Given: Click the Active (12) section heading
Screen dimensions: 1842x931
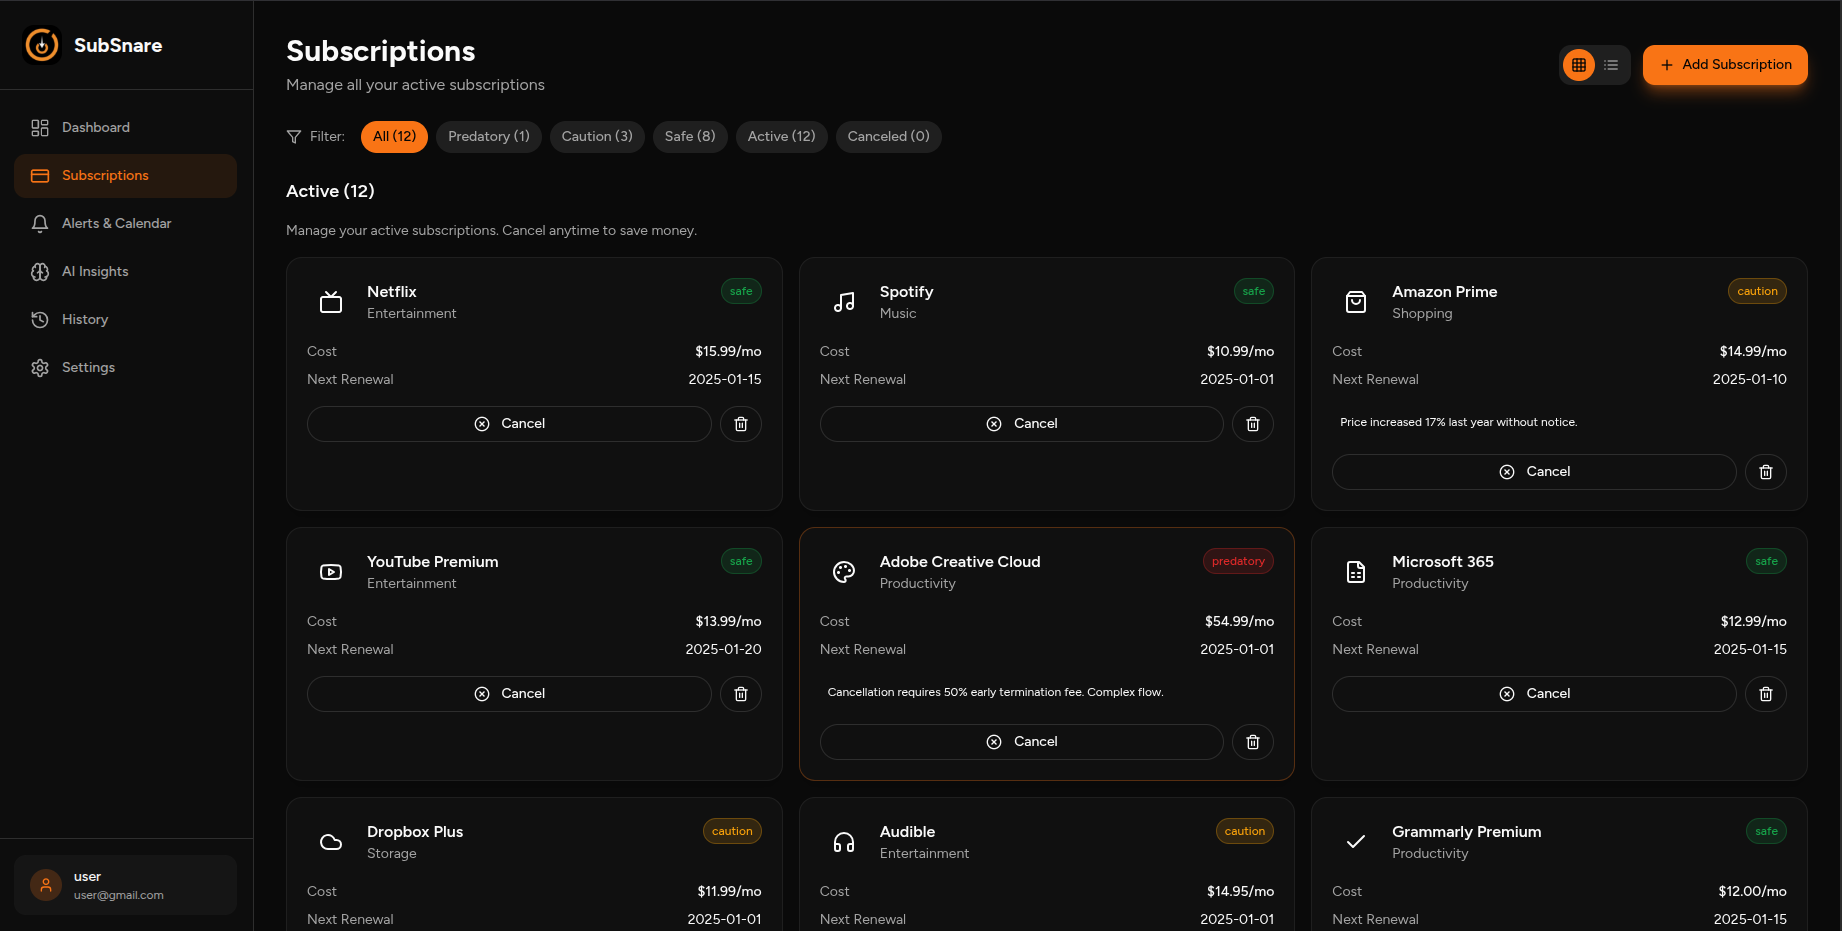Looking at the screenshot, I should click(x=330, y=191).
